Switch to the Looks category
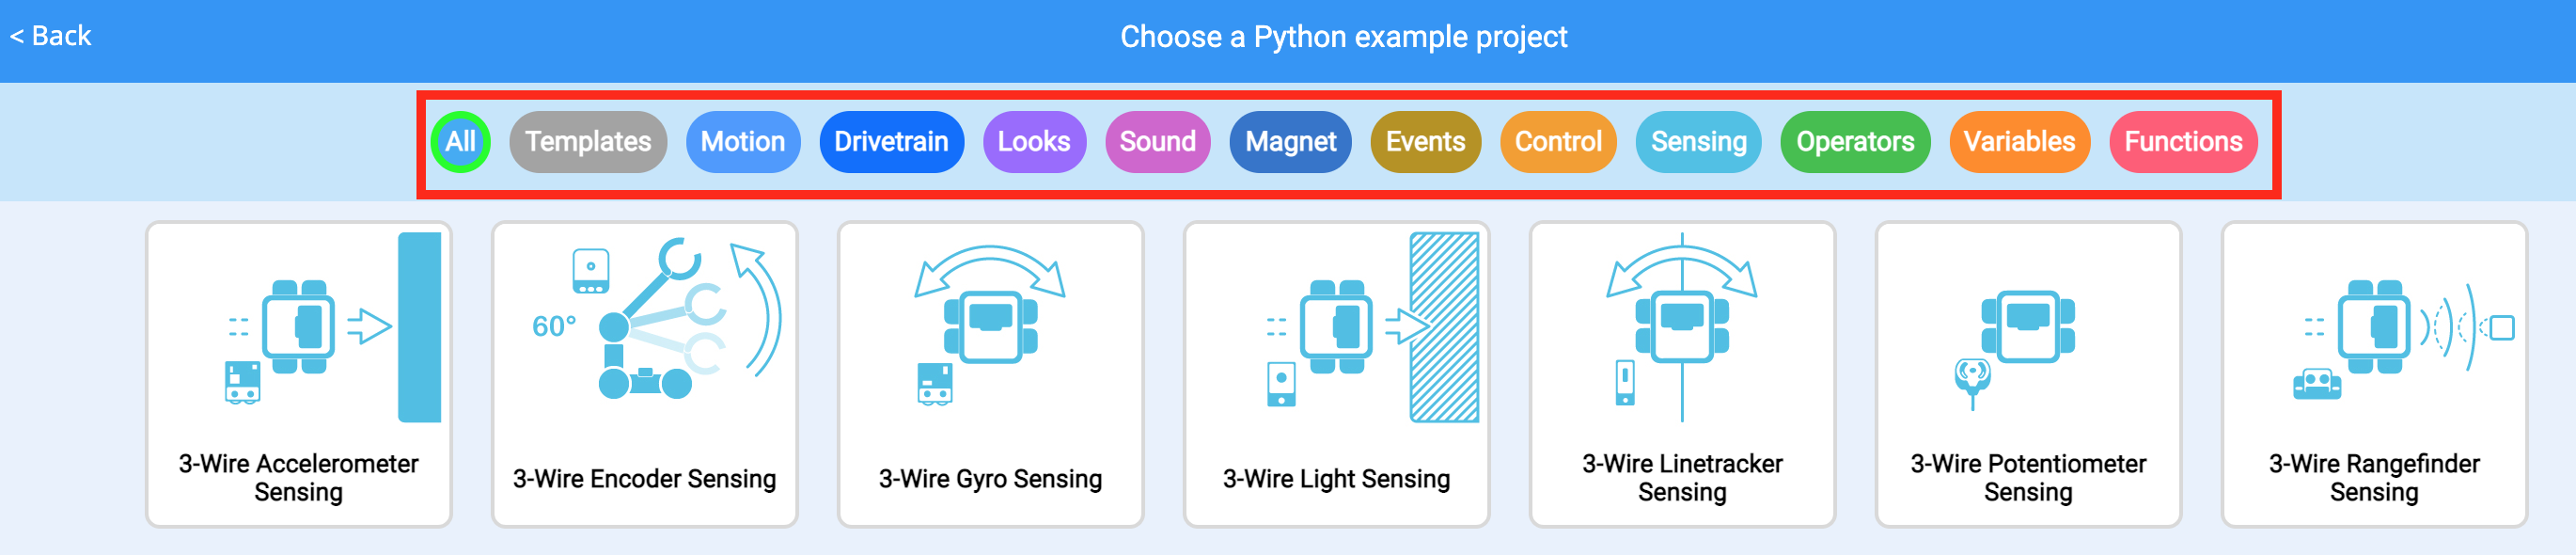 click(1035, 142)
